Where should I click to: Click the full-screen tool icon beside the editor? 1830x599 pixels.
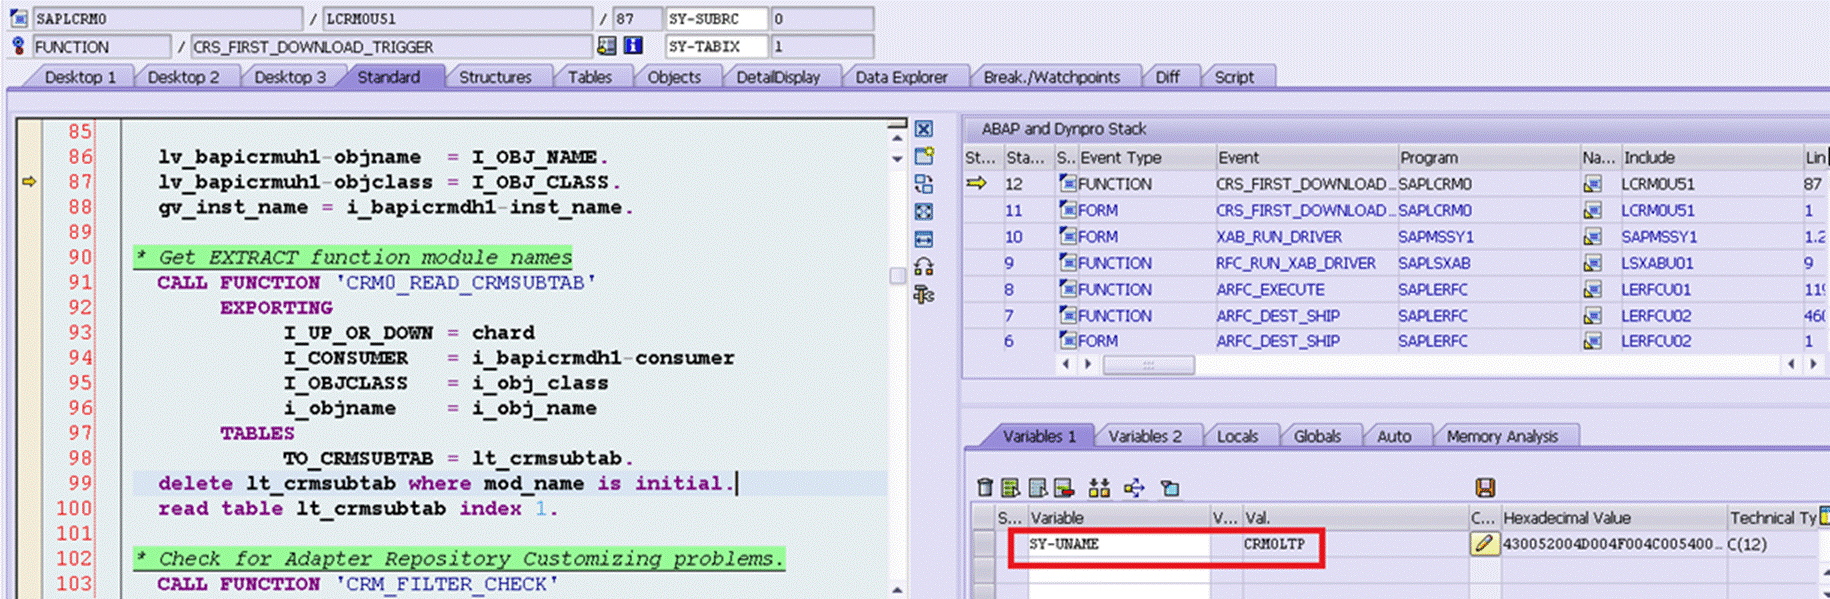click(924, 211)
